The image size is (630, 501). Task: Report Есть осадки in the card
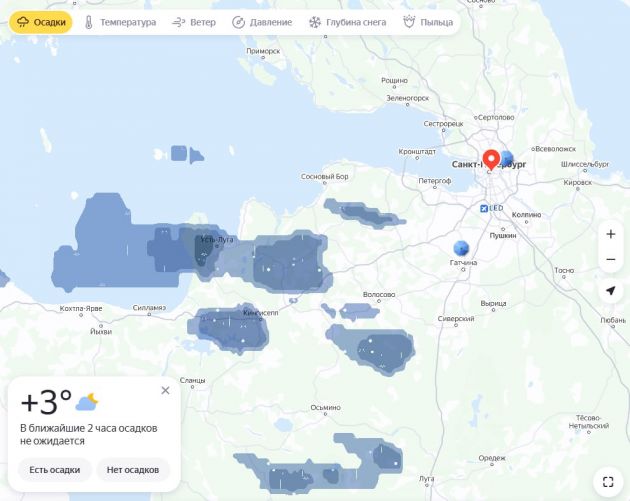(55, 469)
